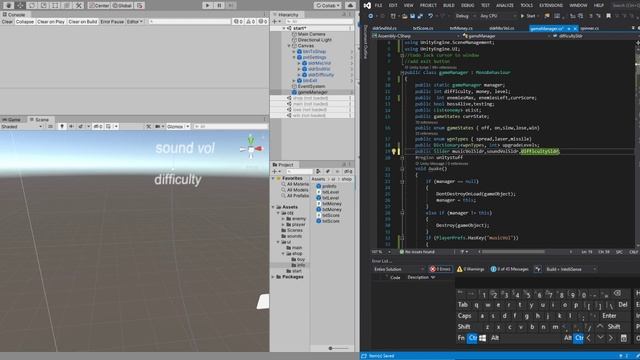
Task: Select the Hand tool in Unity toolbar
Action: [8, 5]
